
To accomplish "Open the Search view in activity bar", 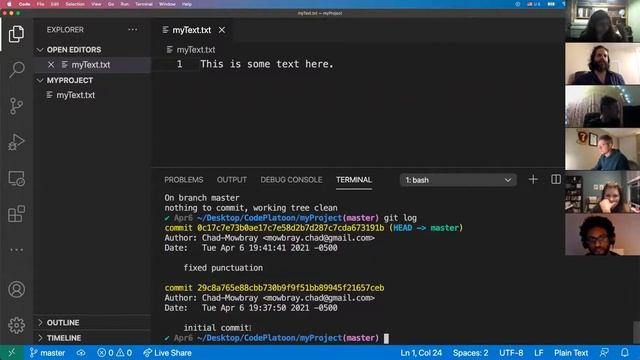I will pyautogui.click(x=16, y=69).
